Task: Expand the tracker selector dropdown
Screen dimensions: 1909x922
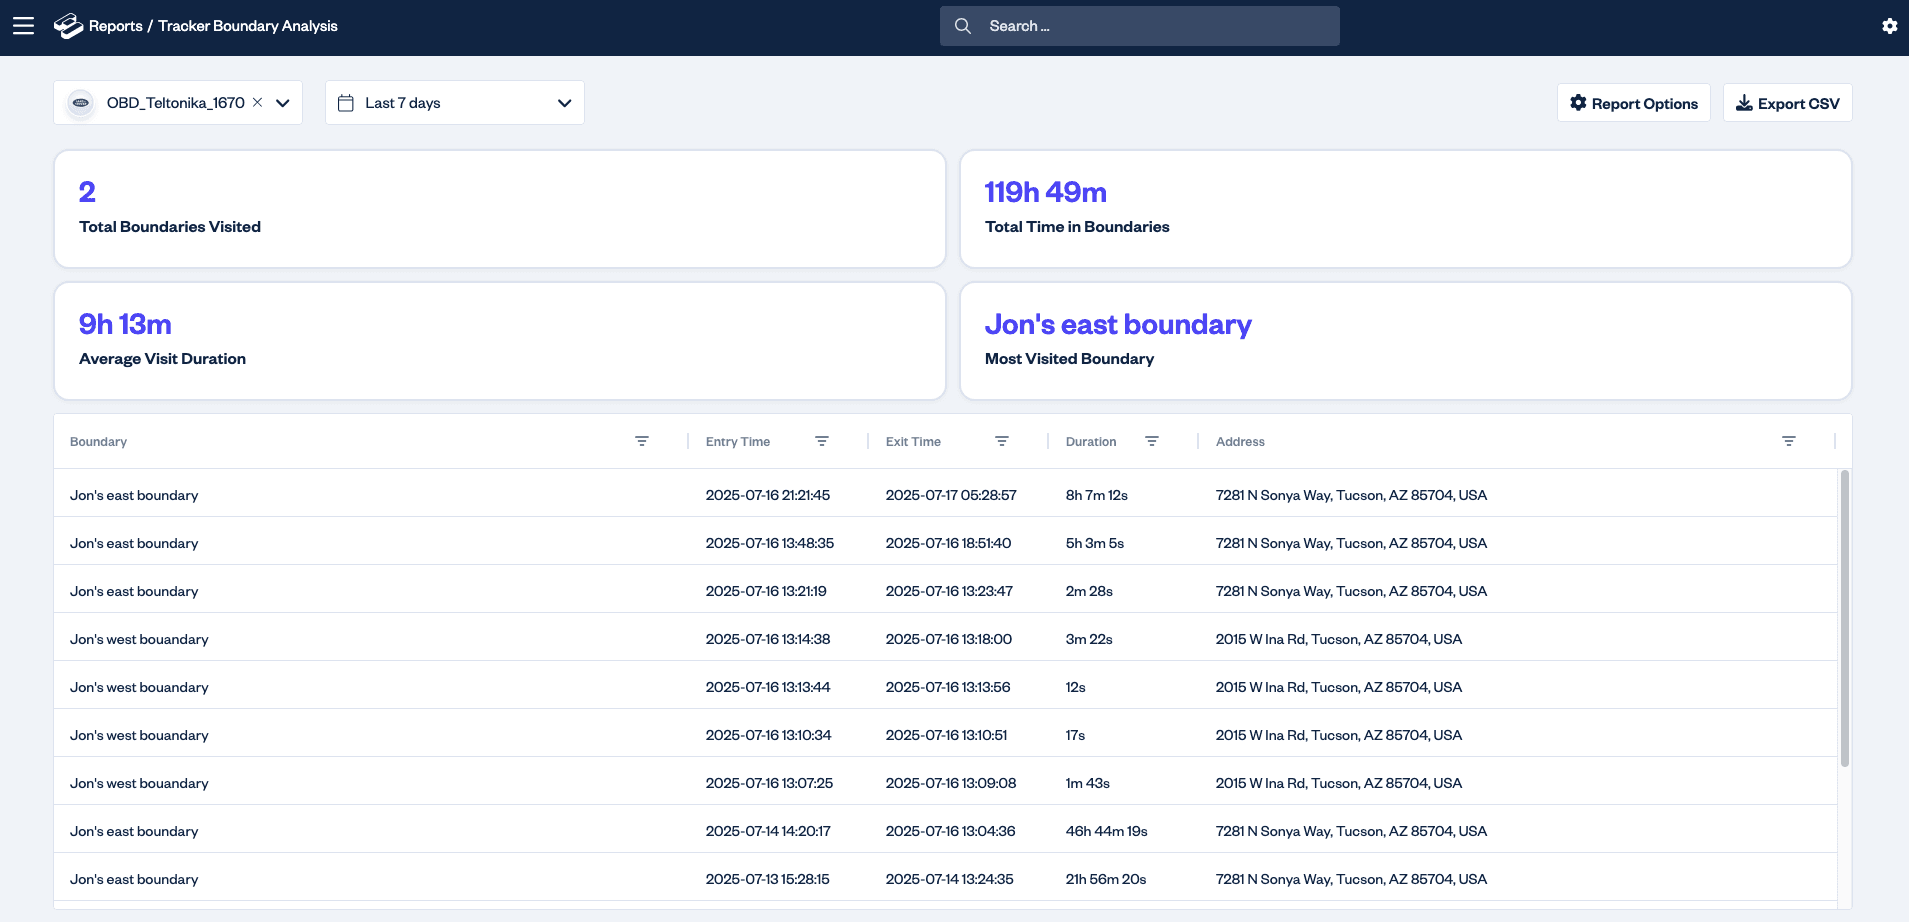Action: [x=283, y=103]
